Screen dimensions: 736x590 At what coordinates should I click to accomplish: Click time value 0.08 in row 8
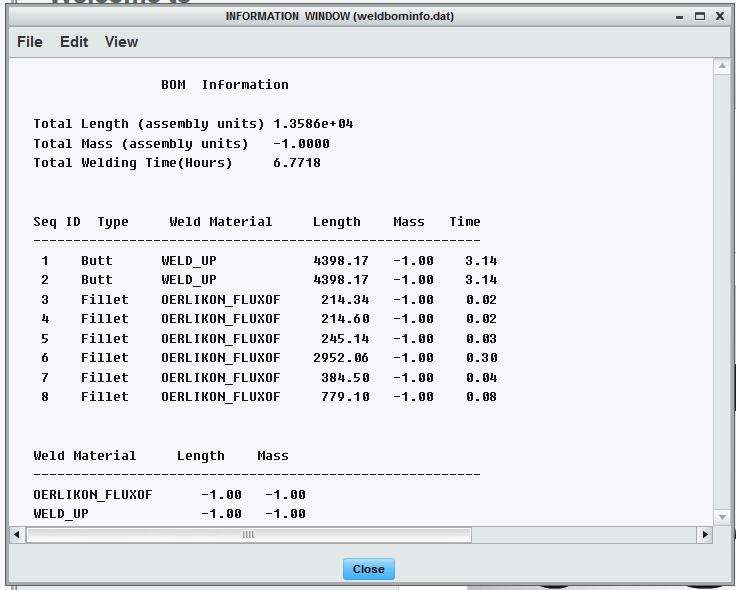click(482, 397)
